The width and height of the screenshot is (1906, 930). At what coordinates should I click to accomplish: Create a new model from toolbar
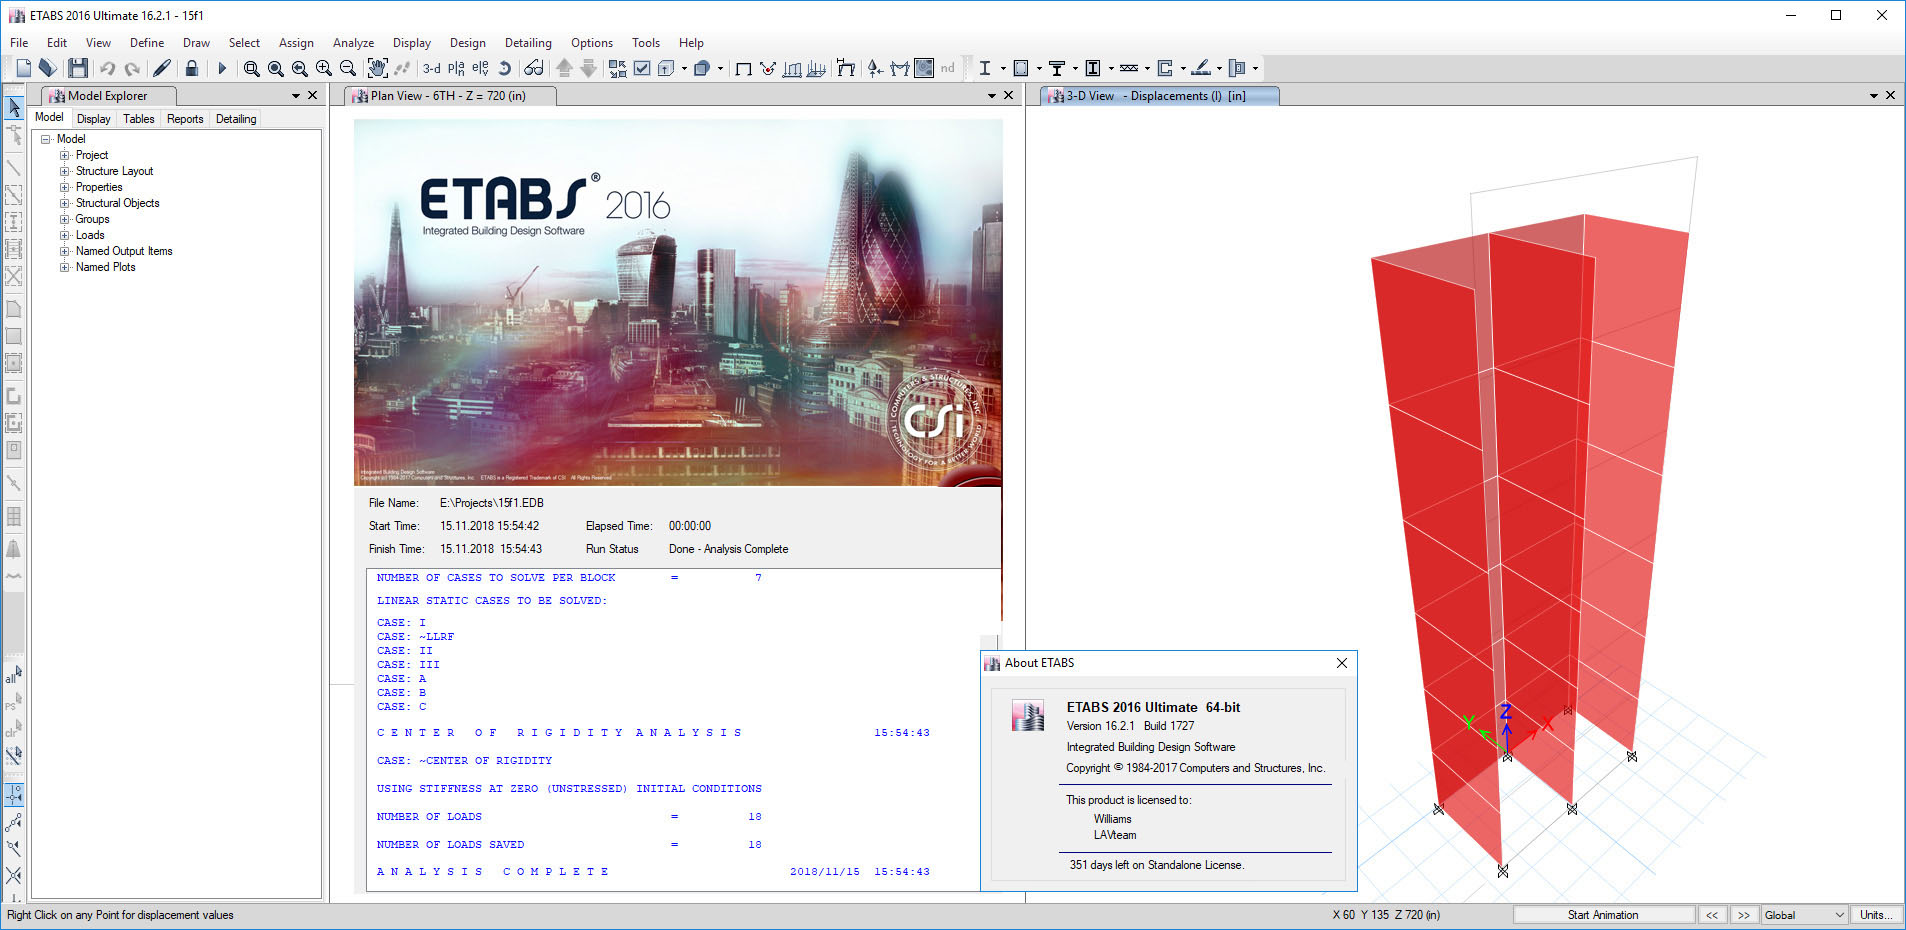click(24, 68)
